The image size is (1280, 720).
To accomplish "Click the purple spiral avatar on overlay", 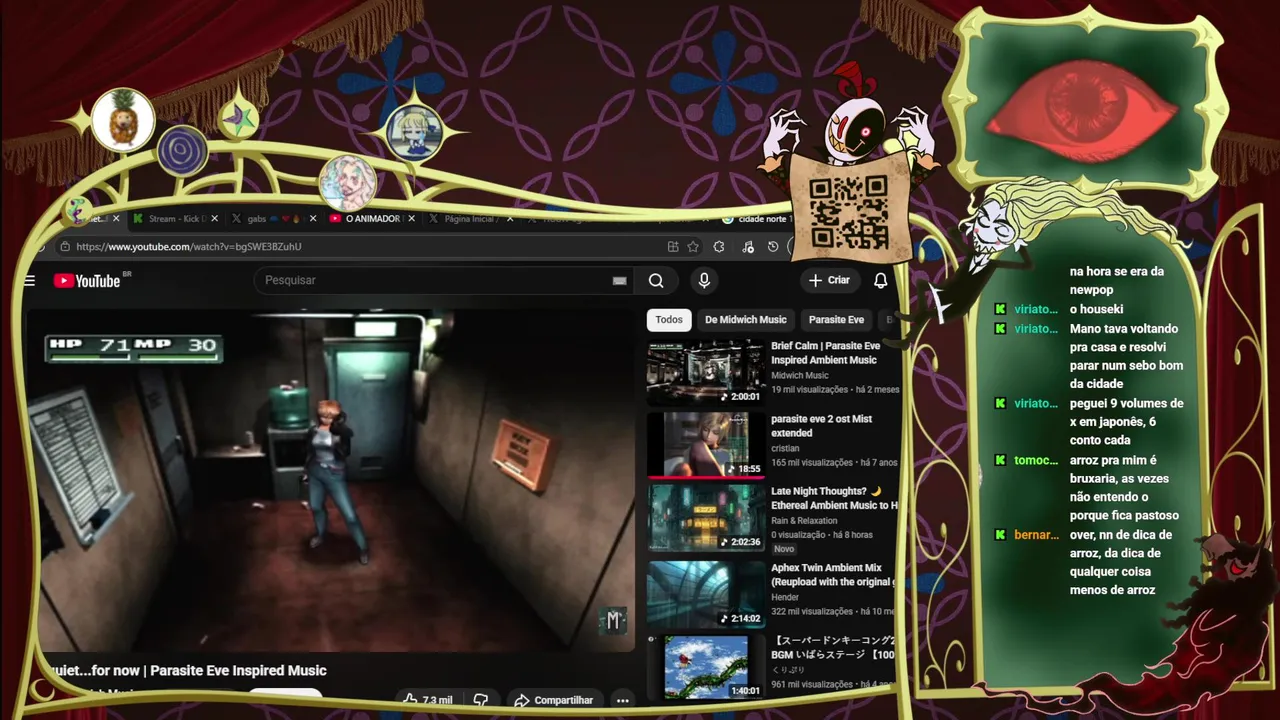I will click(x=183, y=152).
